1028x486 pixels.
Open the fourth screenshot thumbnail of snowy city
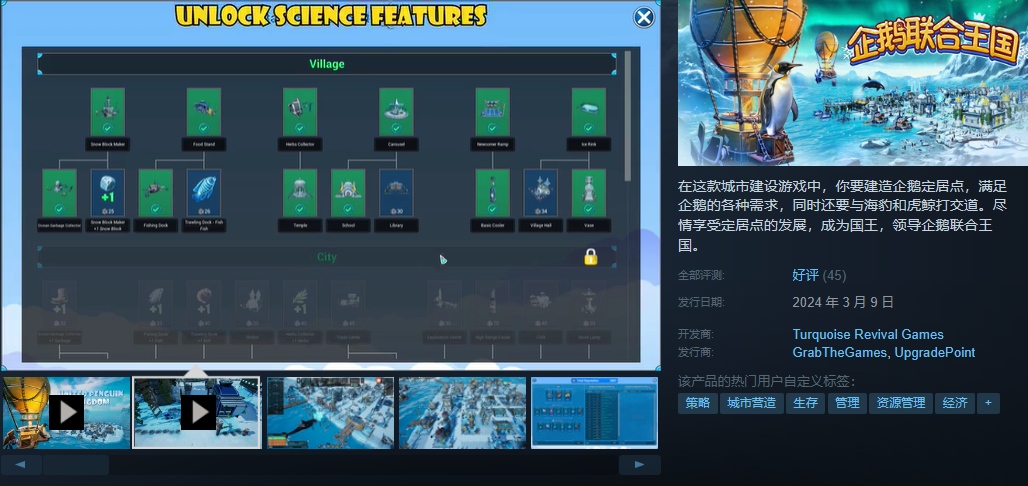[x=462, y=413]
